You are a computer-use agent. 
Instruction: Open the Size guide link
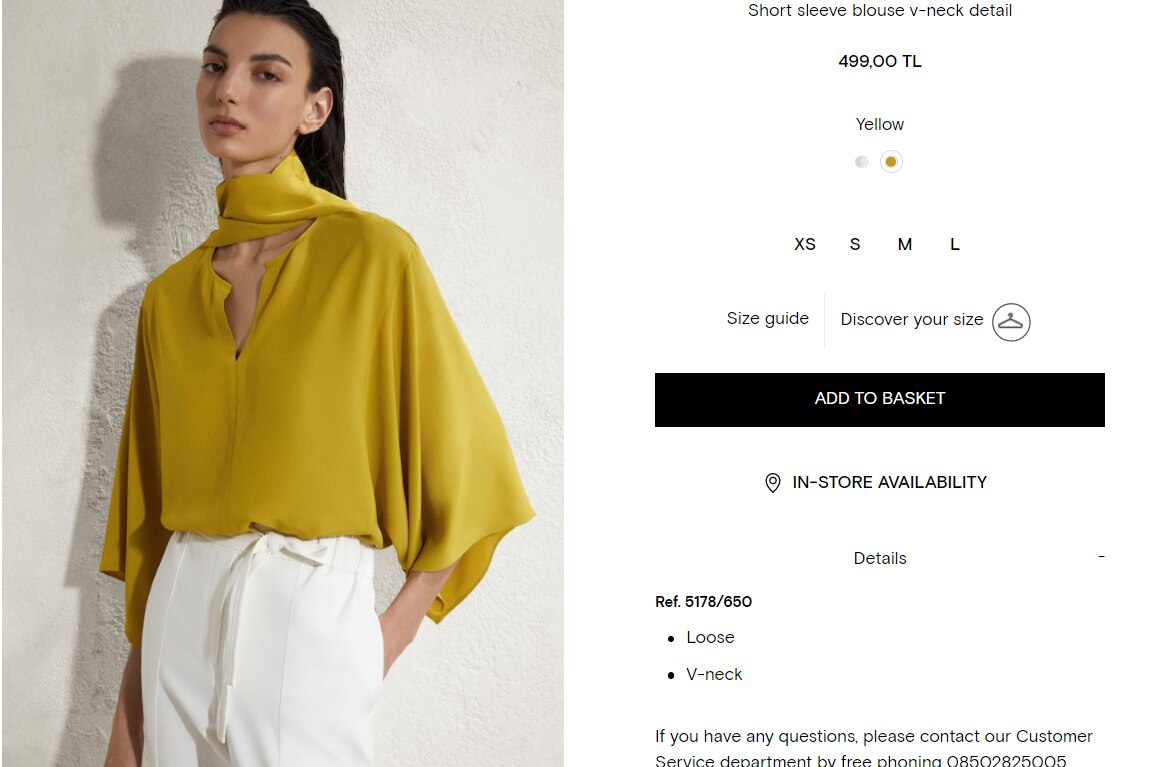768,319
